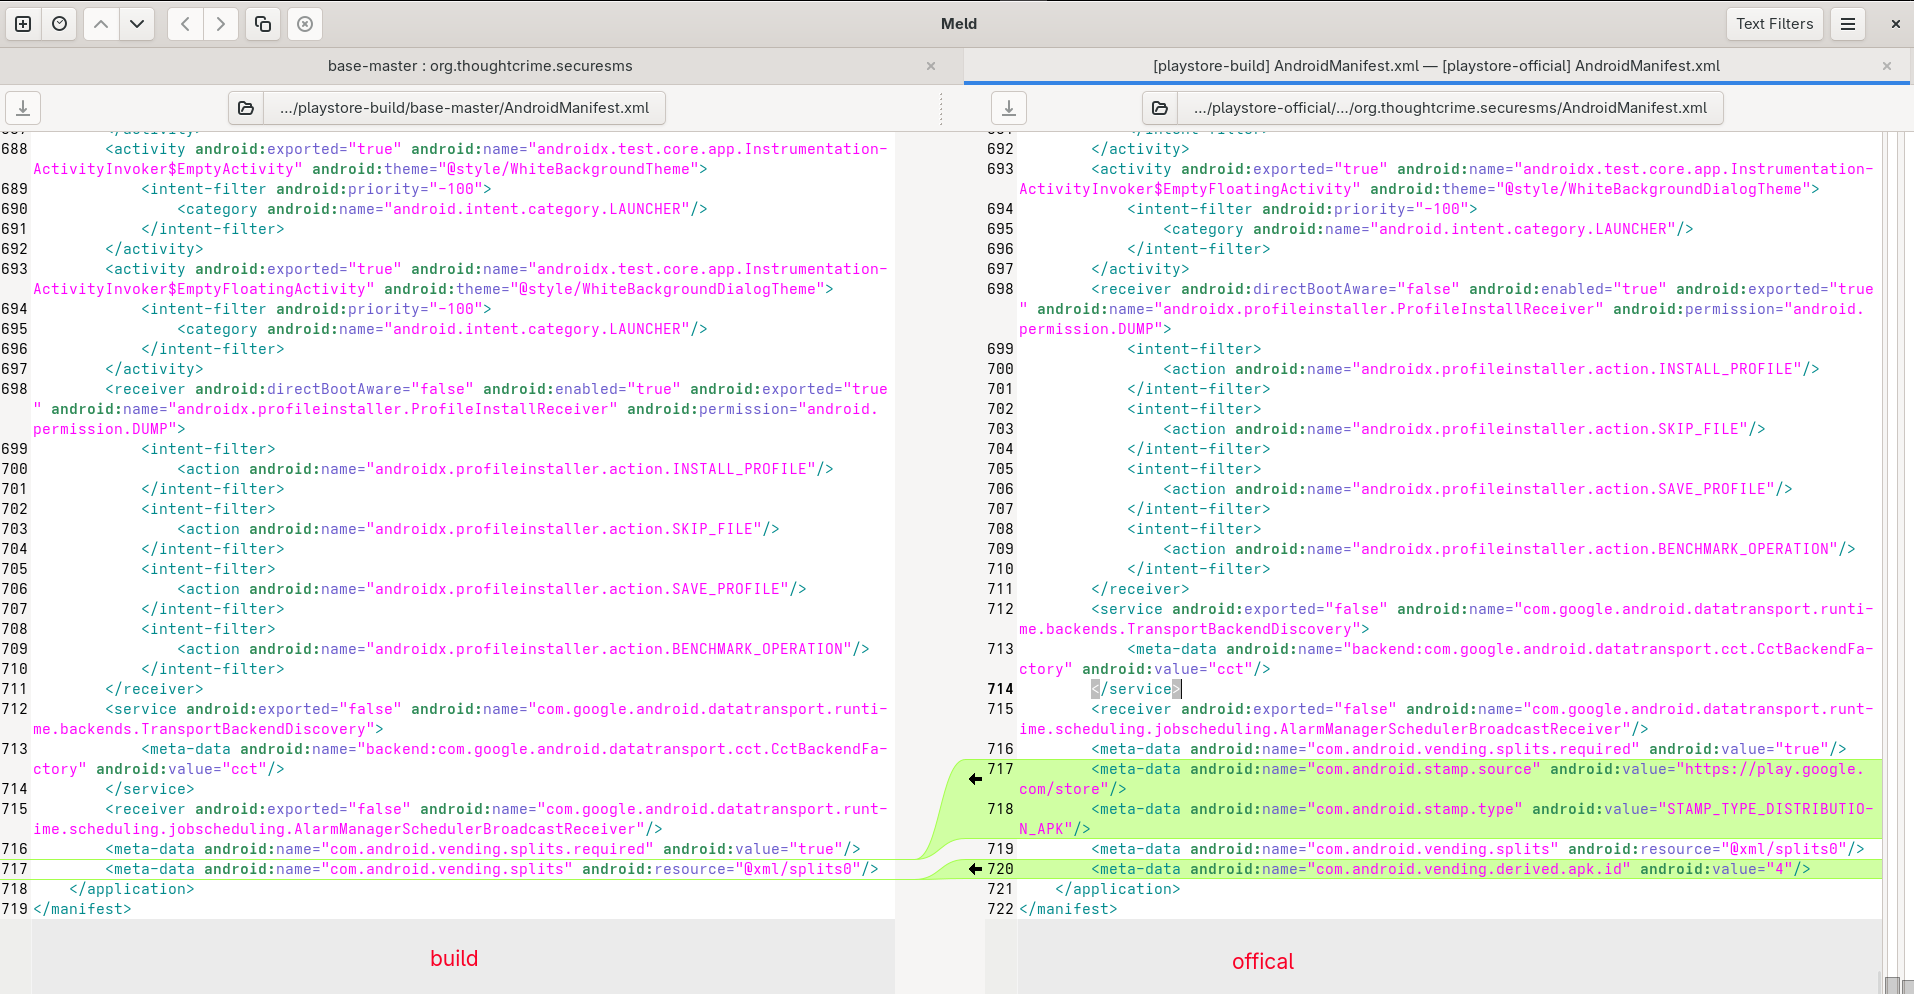Click left pane line 712 TransportBackendDiscovery service
1914x994 pixels.
point(460,719)
